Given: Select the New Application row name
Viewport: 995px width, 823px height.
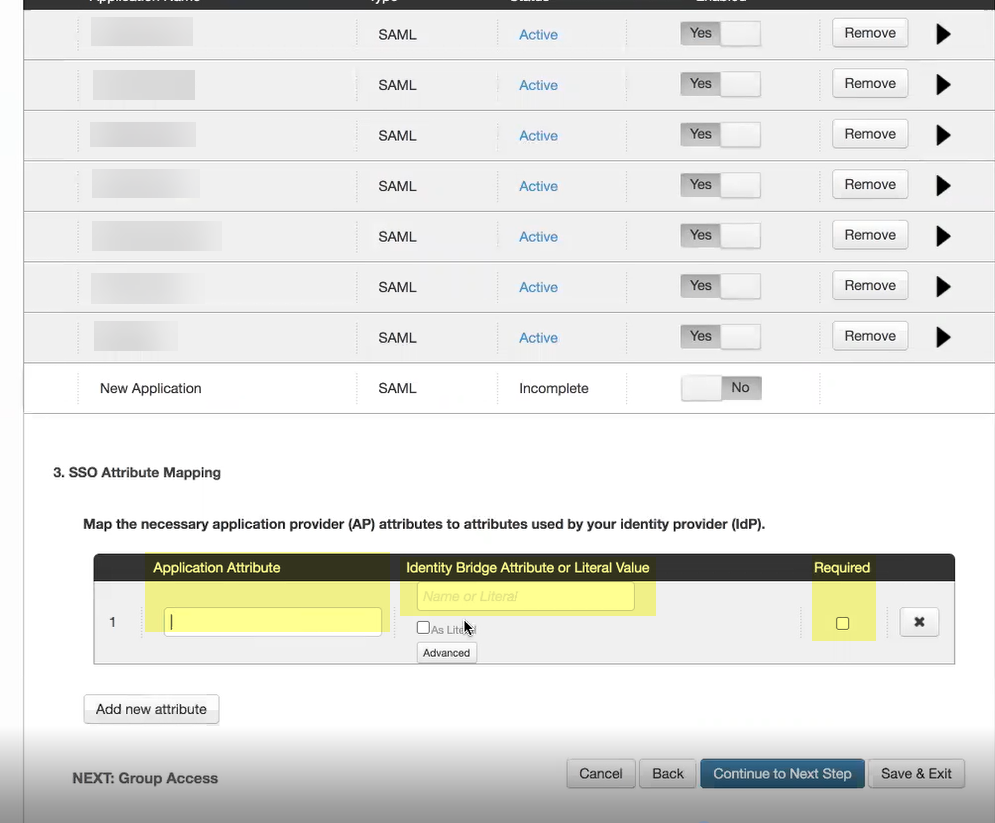Looking at the screenshot, I should tap(150, 388).
